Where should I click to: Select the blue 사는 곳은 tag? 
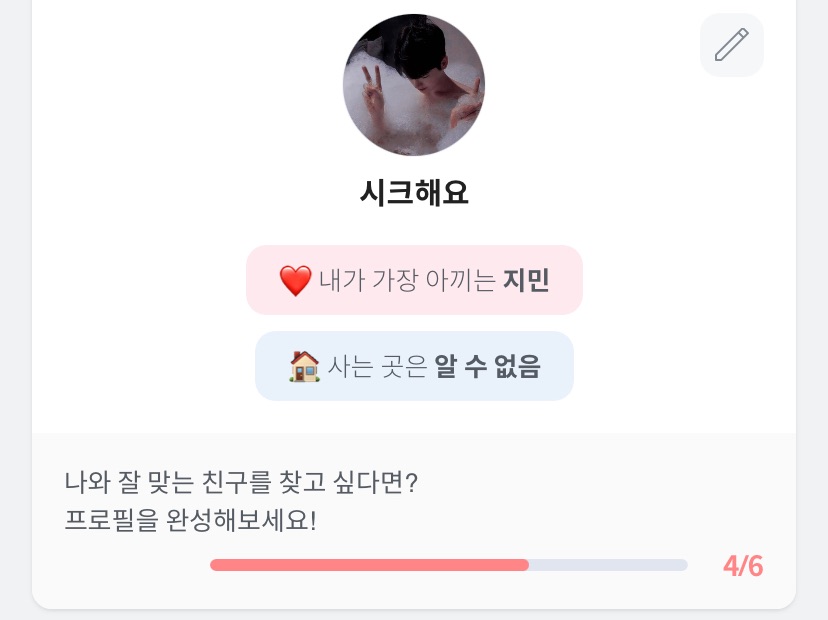[414, 366]
